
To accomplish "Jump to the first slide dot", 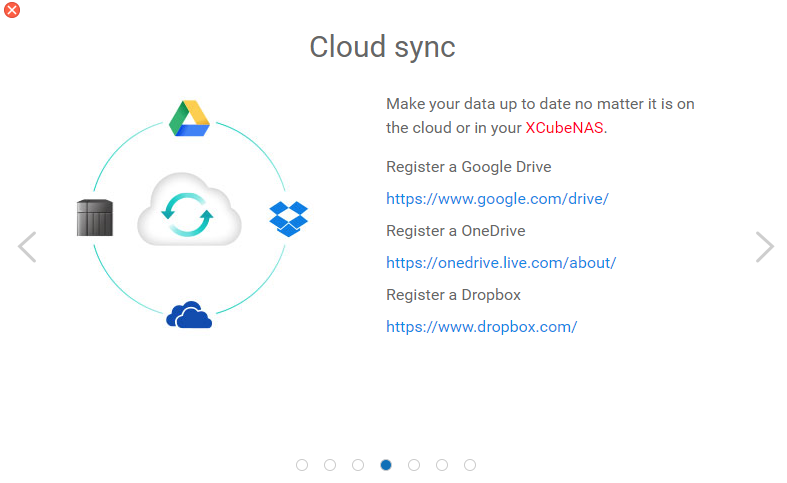I will click(x=302, y=465).
